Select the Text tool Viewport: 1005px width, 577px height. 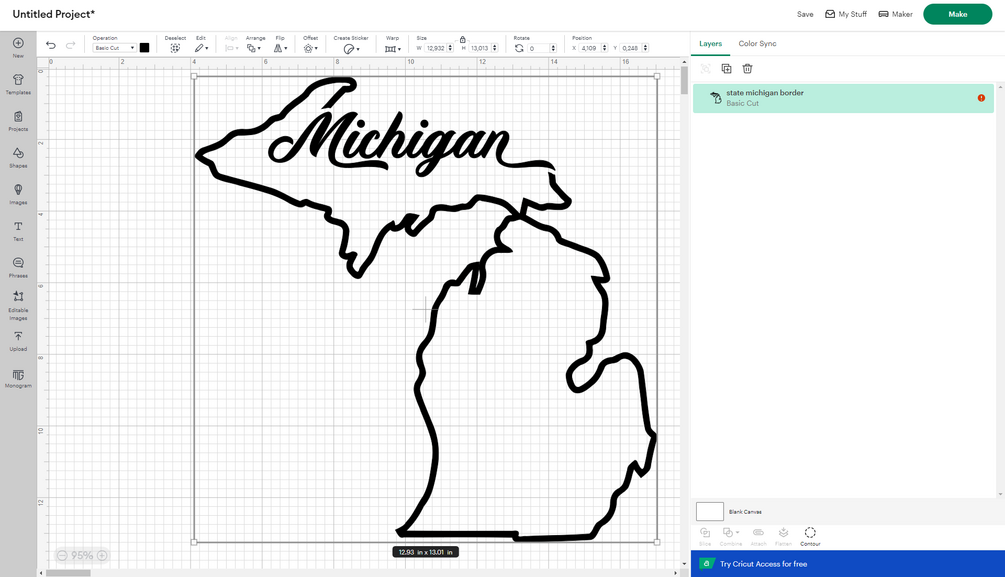point(18,231)
